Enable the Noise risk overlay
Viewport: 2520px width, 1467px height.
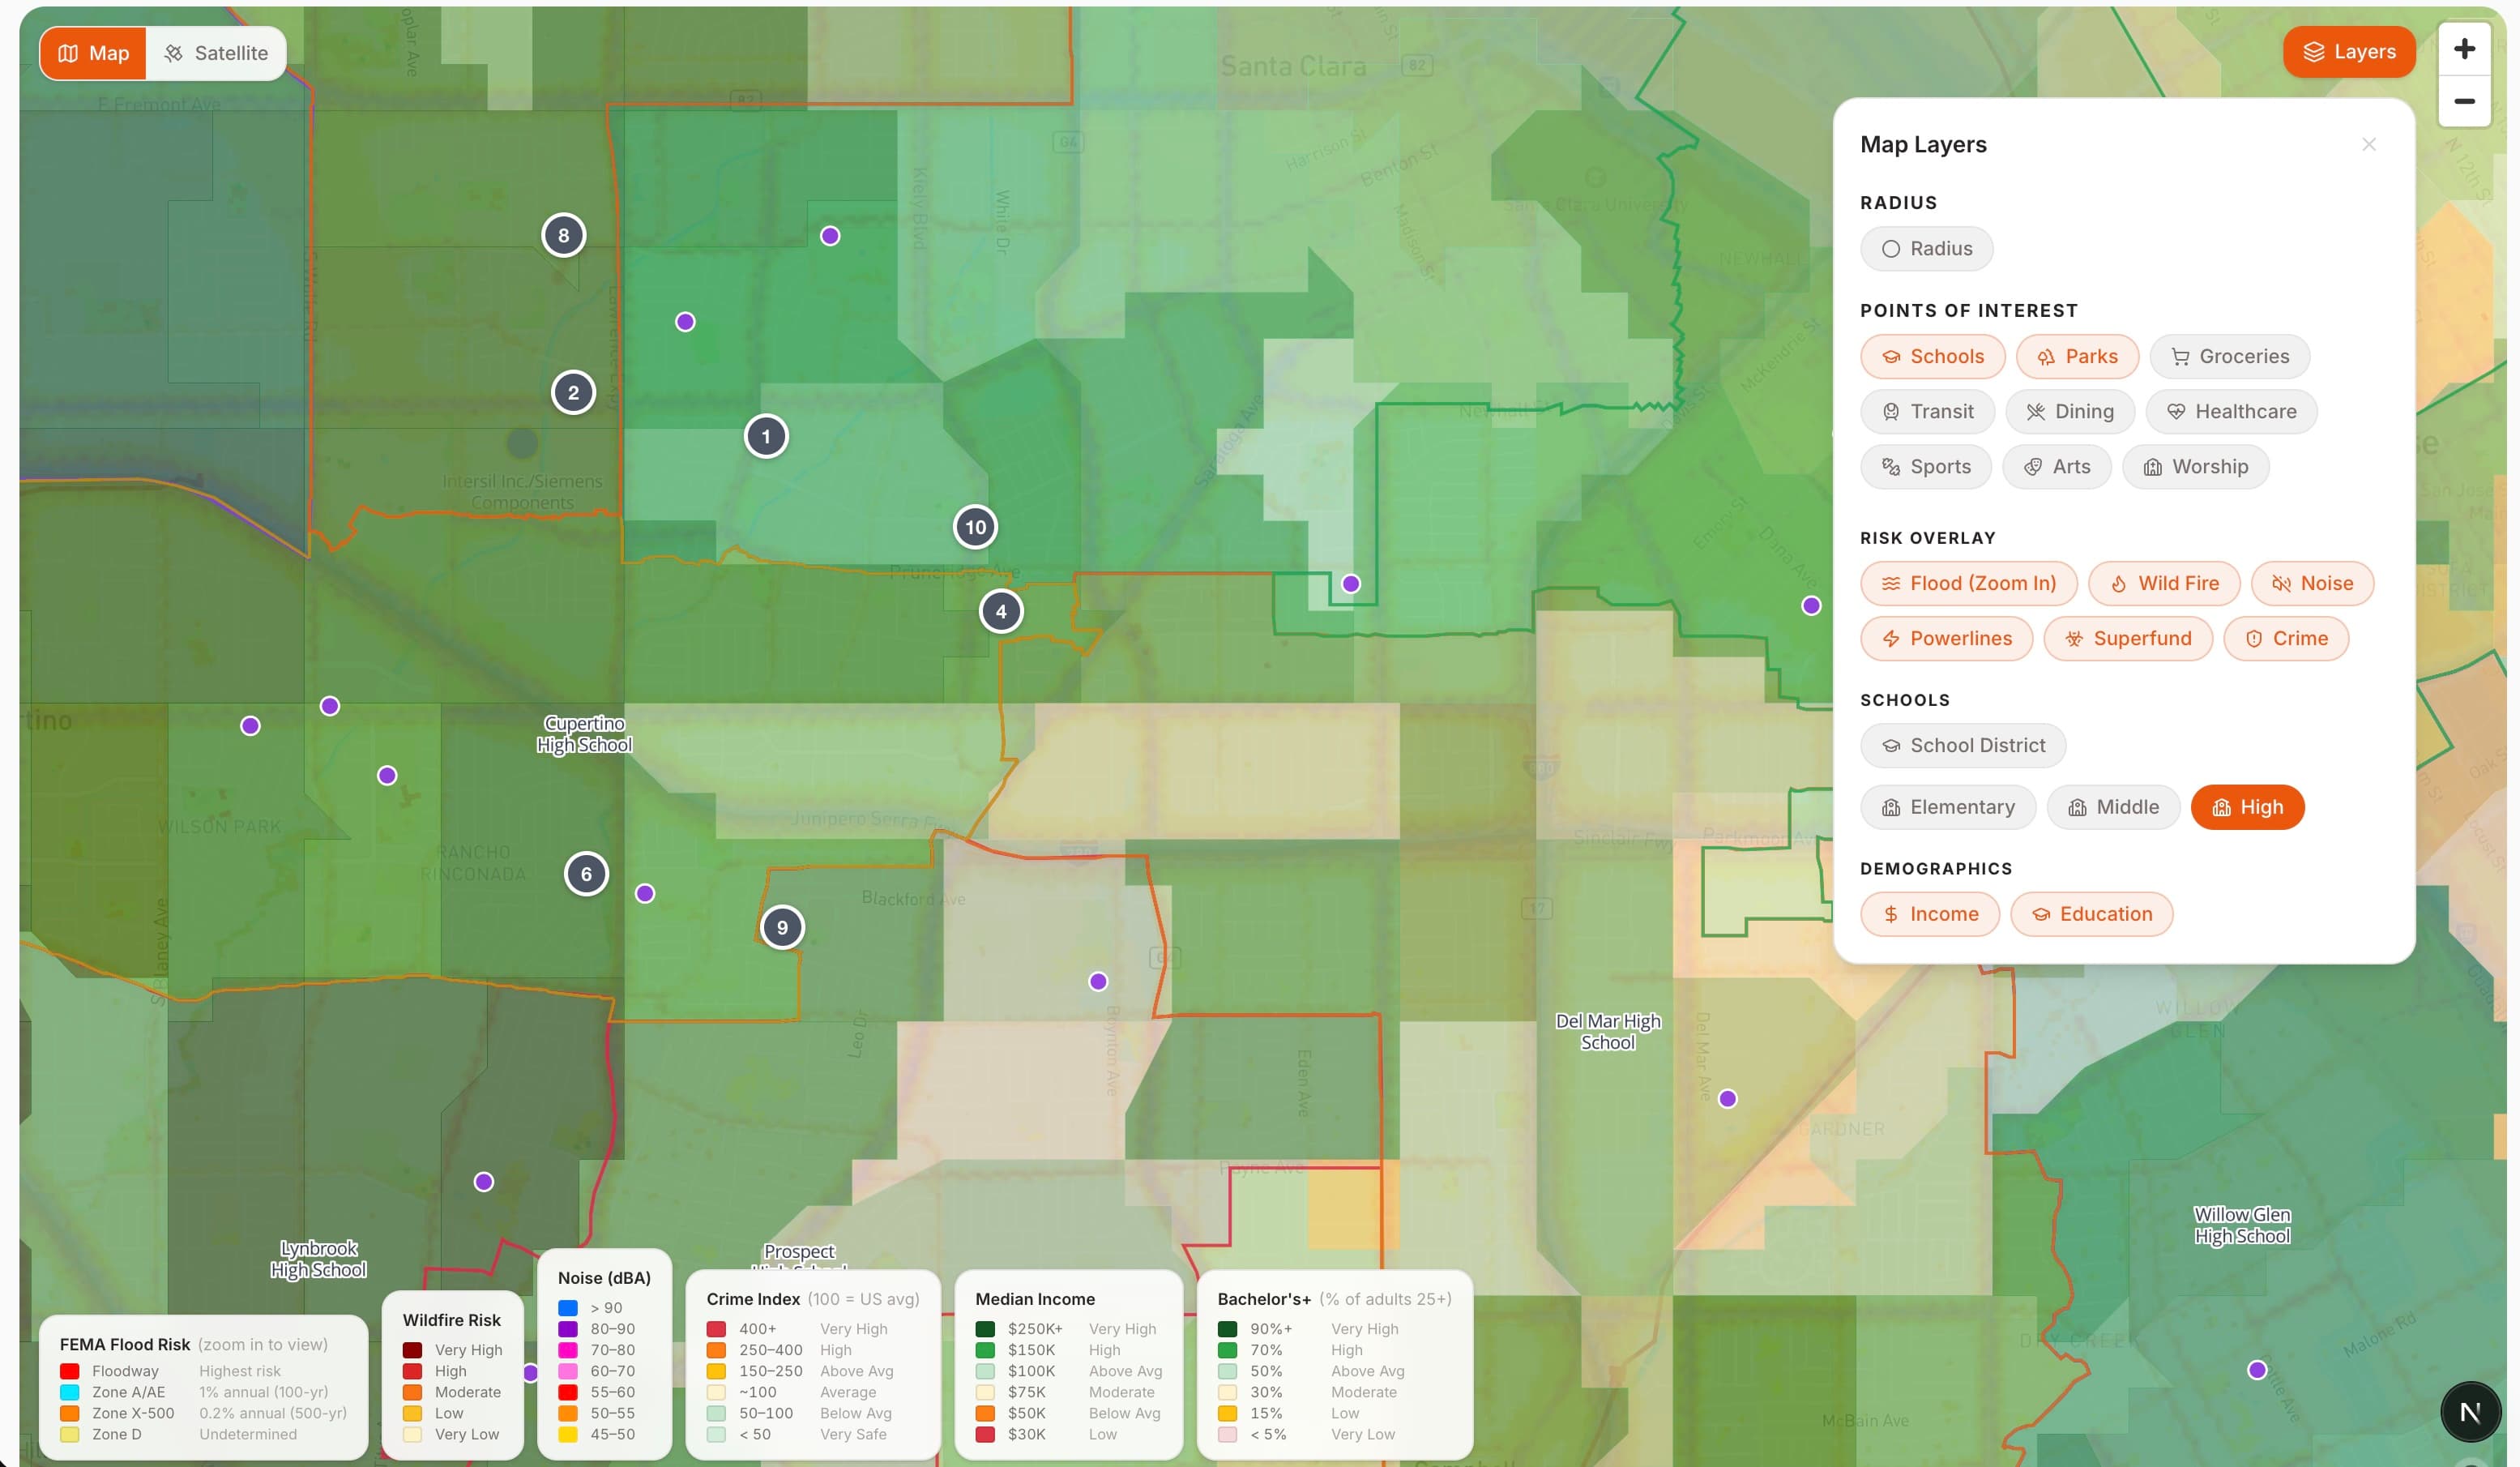click(x=2312, y=583)
